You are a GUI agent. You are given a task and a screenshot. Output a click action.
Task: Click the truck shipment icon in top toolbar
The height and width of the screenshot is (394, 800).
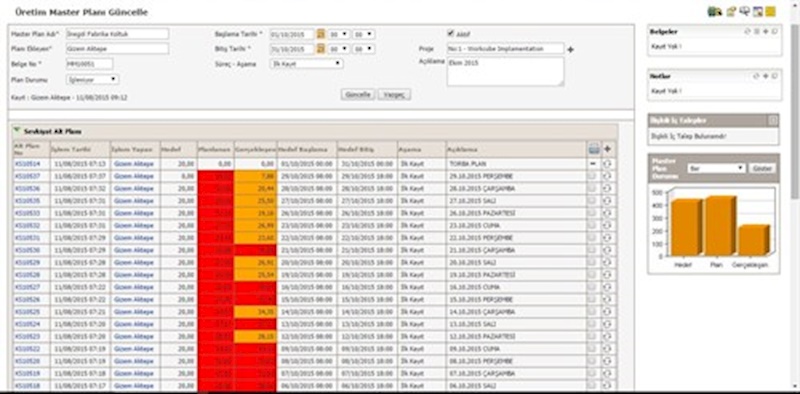[715, 12]
